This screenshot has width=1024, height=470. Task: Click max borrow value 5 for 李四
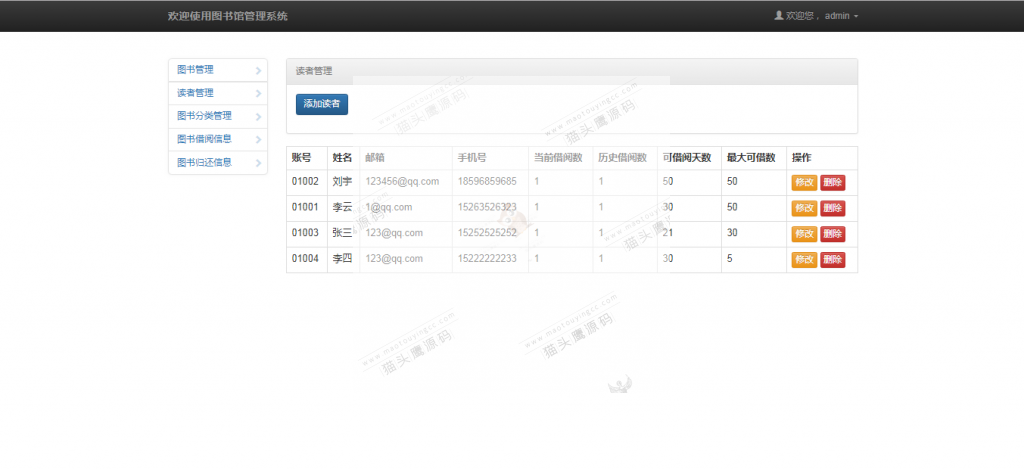pyautogui.click(x=729, y=258)
